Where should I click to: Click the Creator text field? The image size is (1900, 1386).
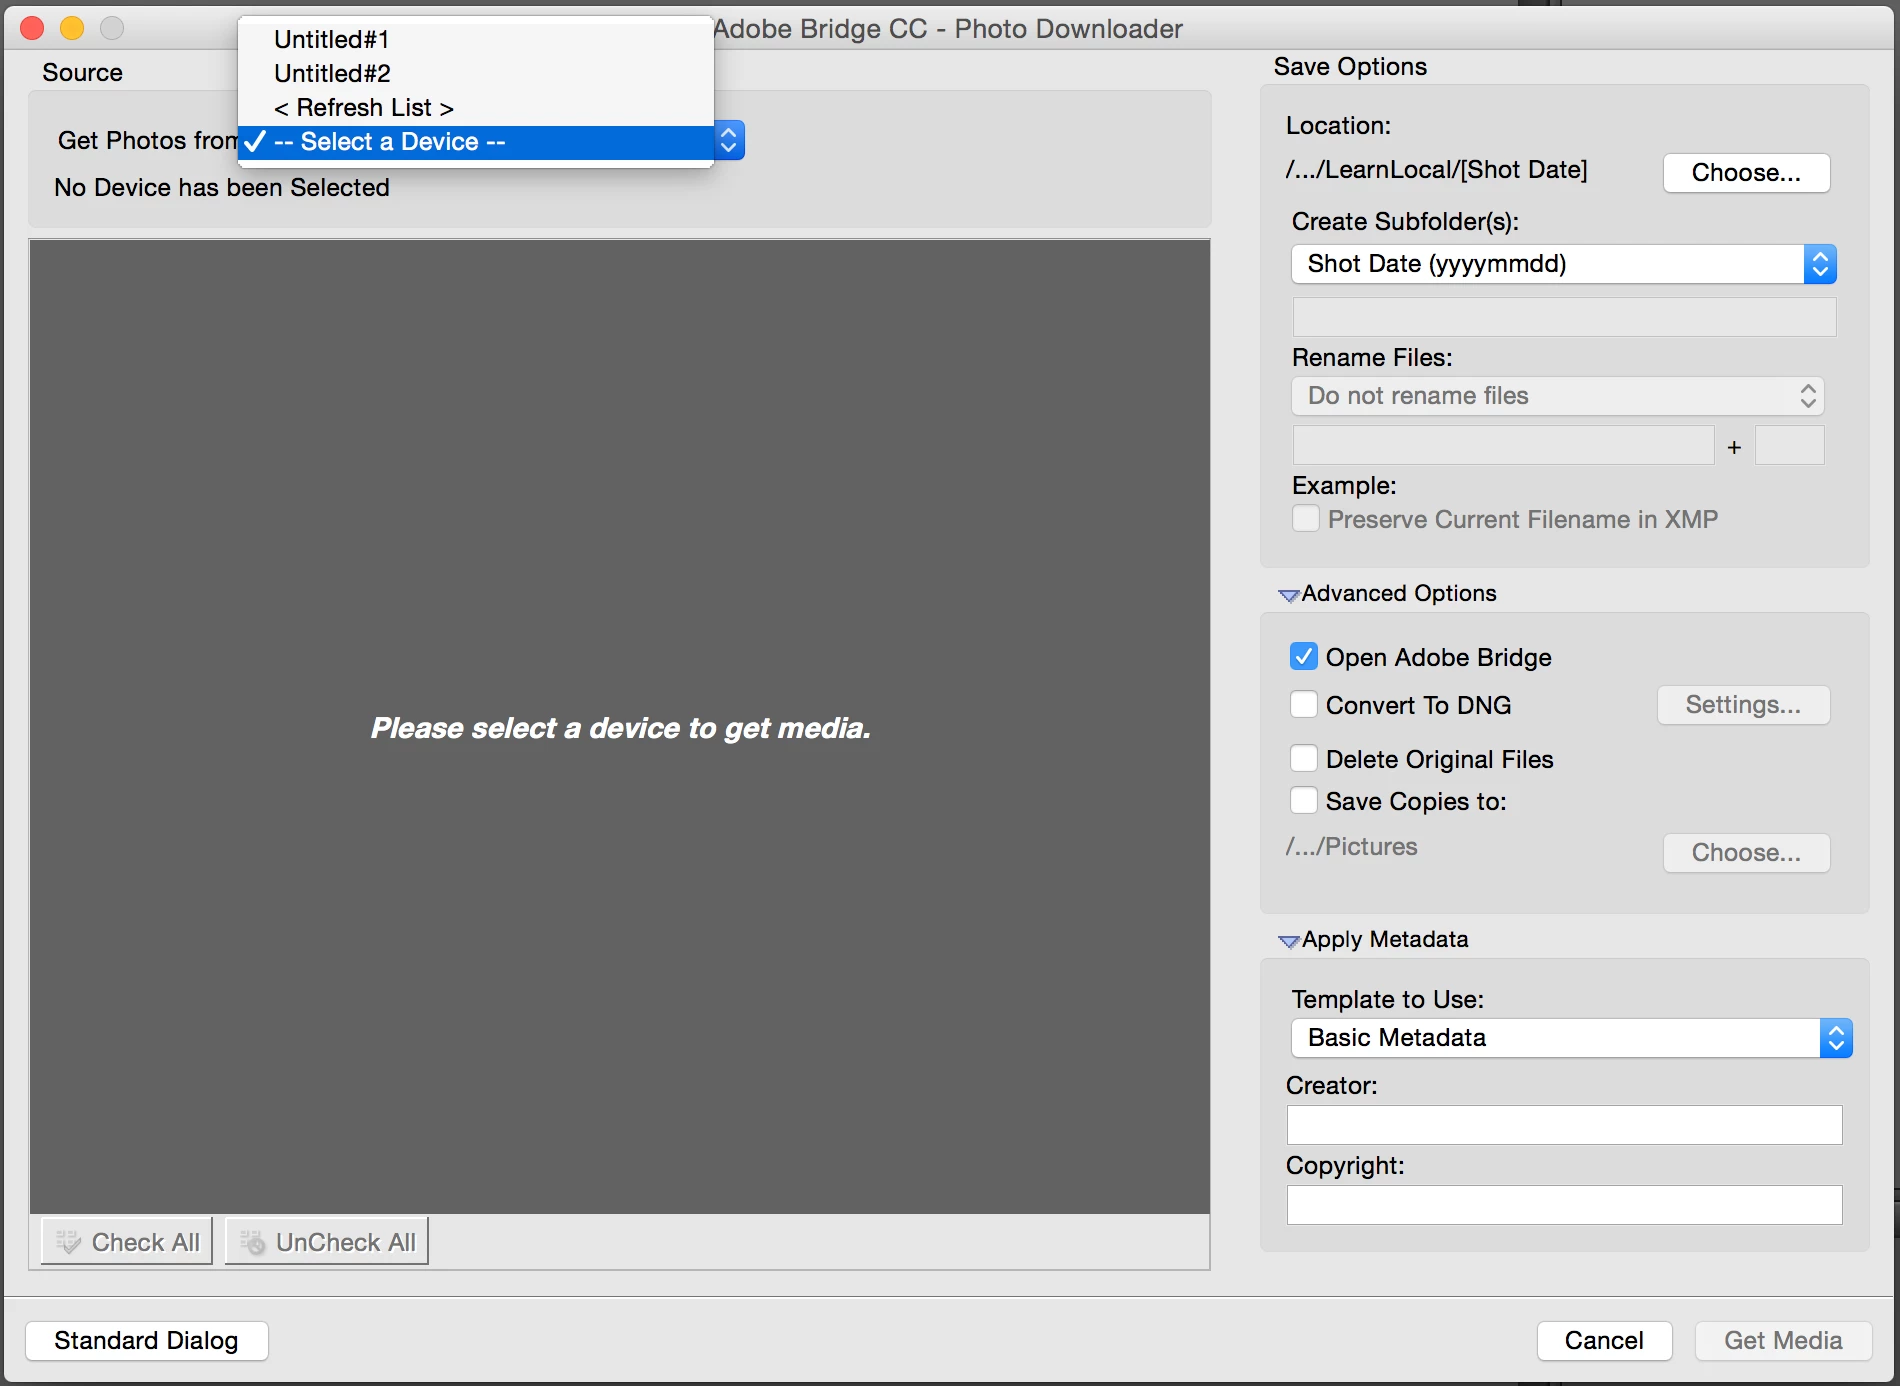coord(1564,1125)
